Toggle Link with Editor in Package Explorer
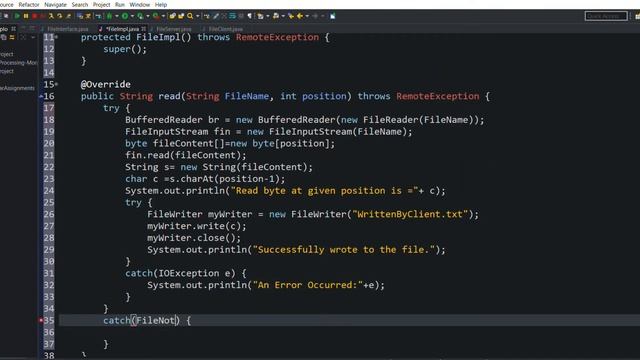The width and height of the screenshot is (640, 360). point(12,37)
